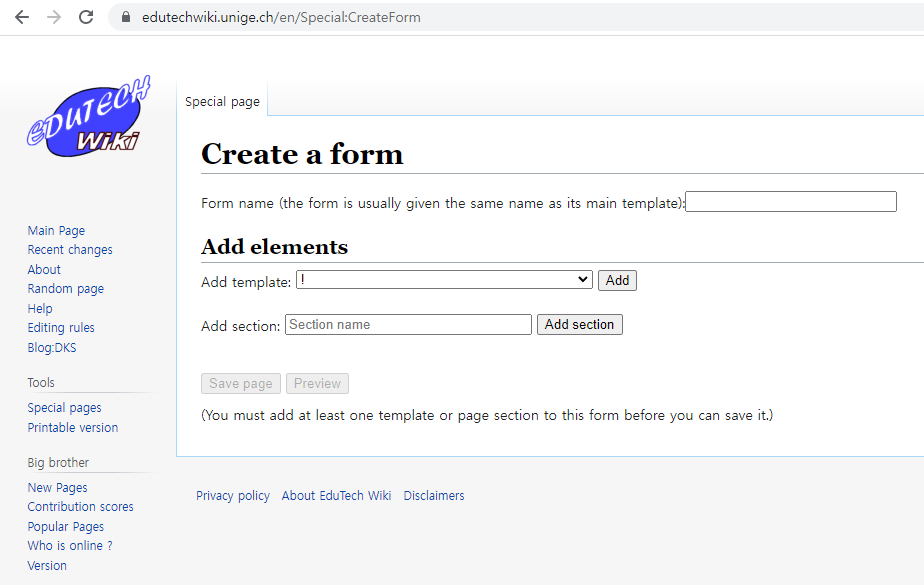Open the About sidebar link
The width and height of the screenshot is (924, 585).
(x=44, y=269)
